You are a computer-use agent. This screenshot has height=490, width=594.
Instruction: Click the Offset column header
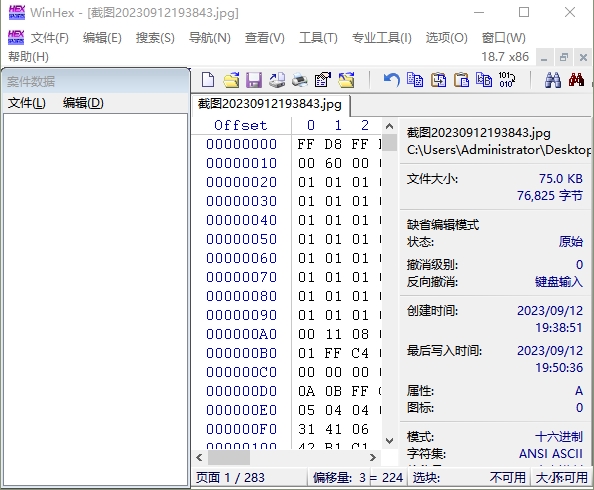(x=241, y=125)
